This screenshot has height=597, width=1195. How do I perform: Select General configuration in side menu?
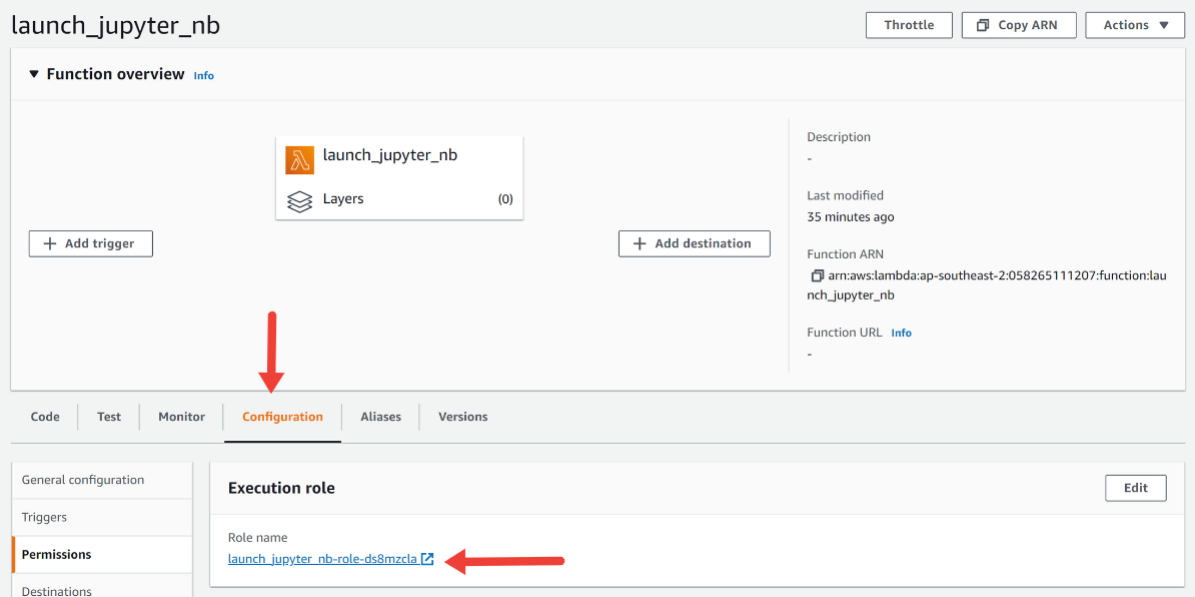pos(83,480)
